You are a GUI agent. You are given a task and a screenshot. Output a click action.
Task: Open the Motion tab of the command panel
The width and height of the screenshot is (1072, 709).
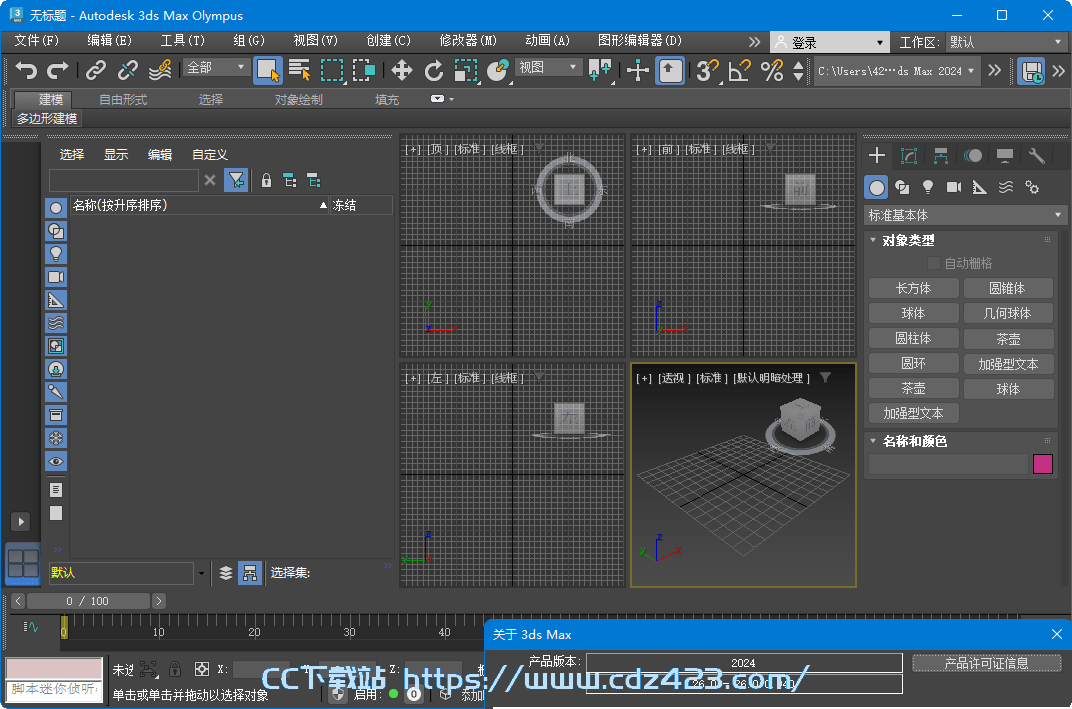pyautogui.click(x=973, y=156)
